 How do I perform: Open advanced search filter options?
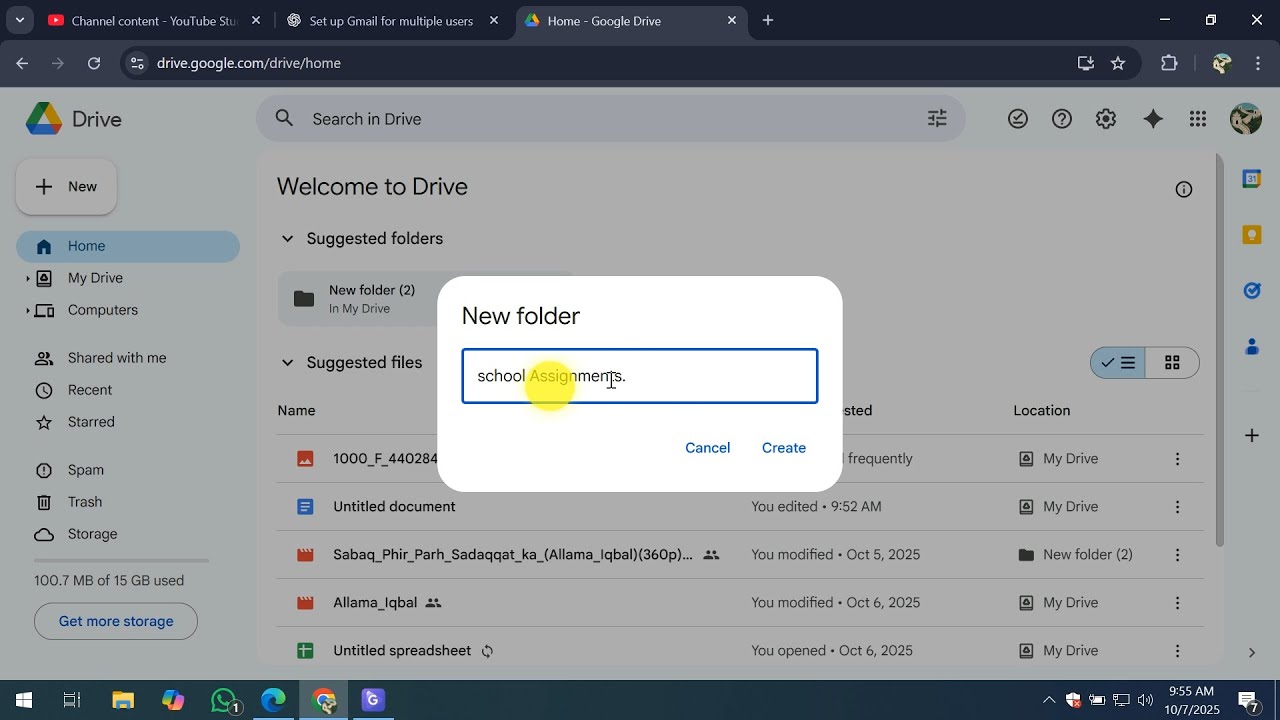[937, 119]
